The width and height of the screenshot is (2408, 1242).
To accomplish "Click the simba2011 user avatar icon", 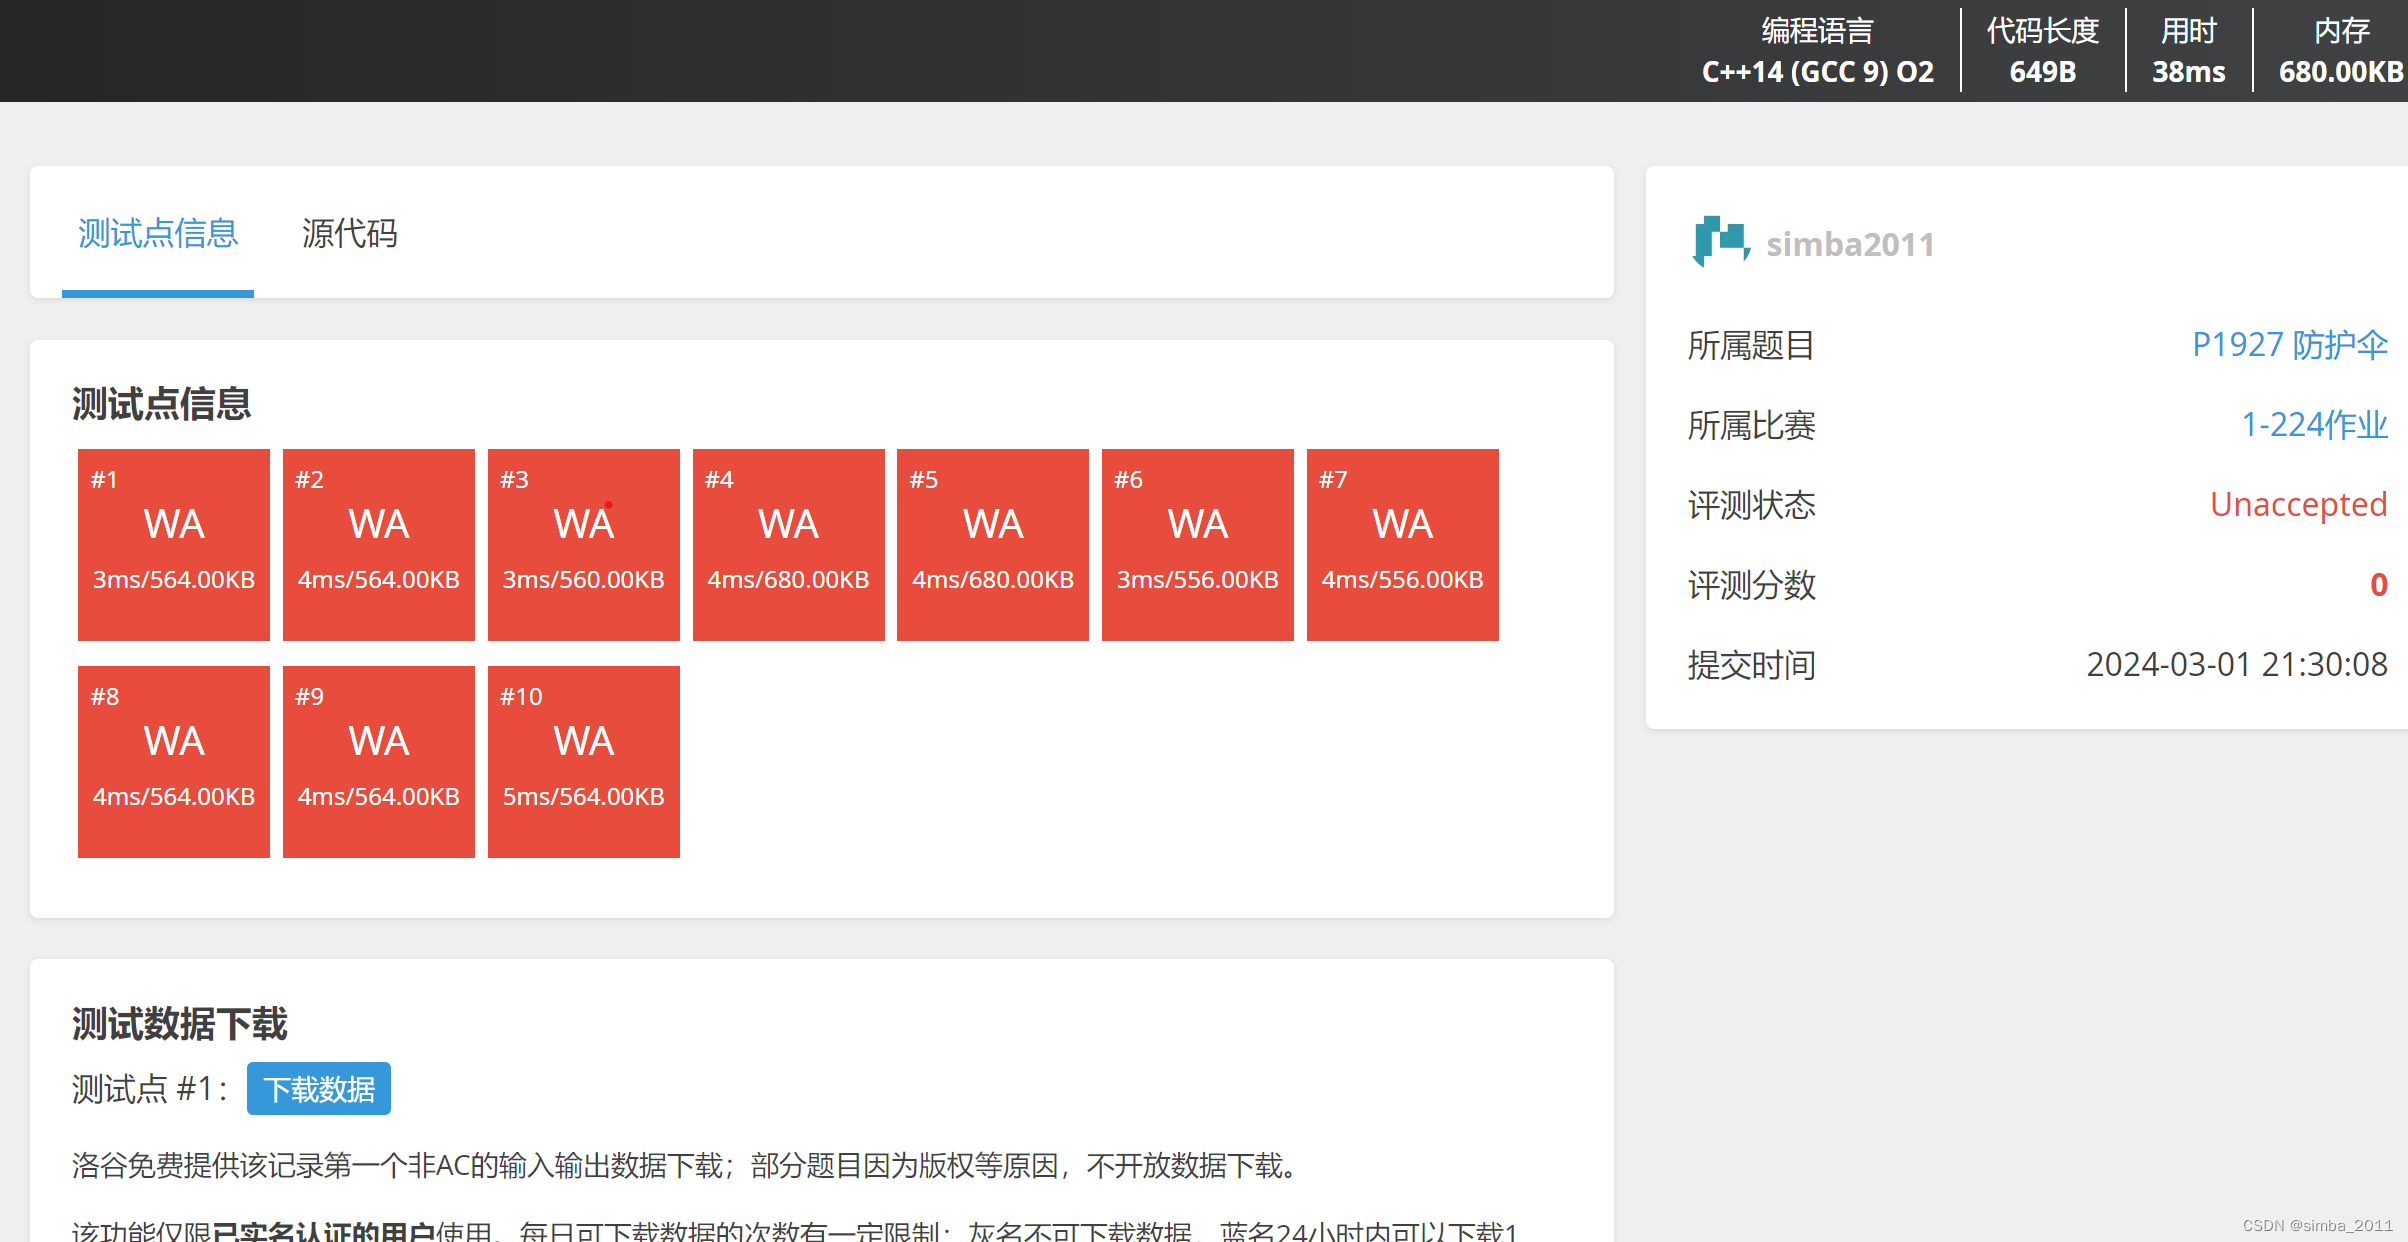I will click(x=1720, y=242).
